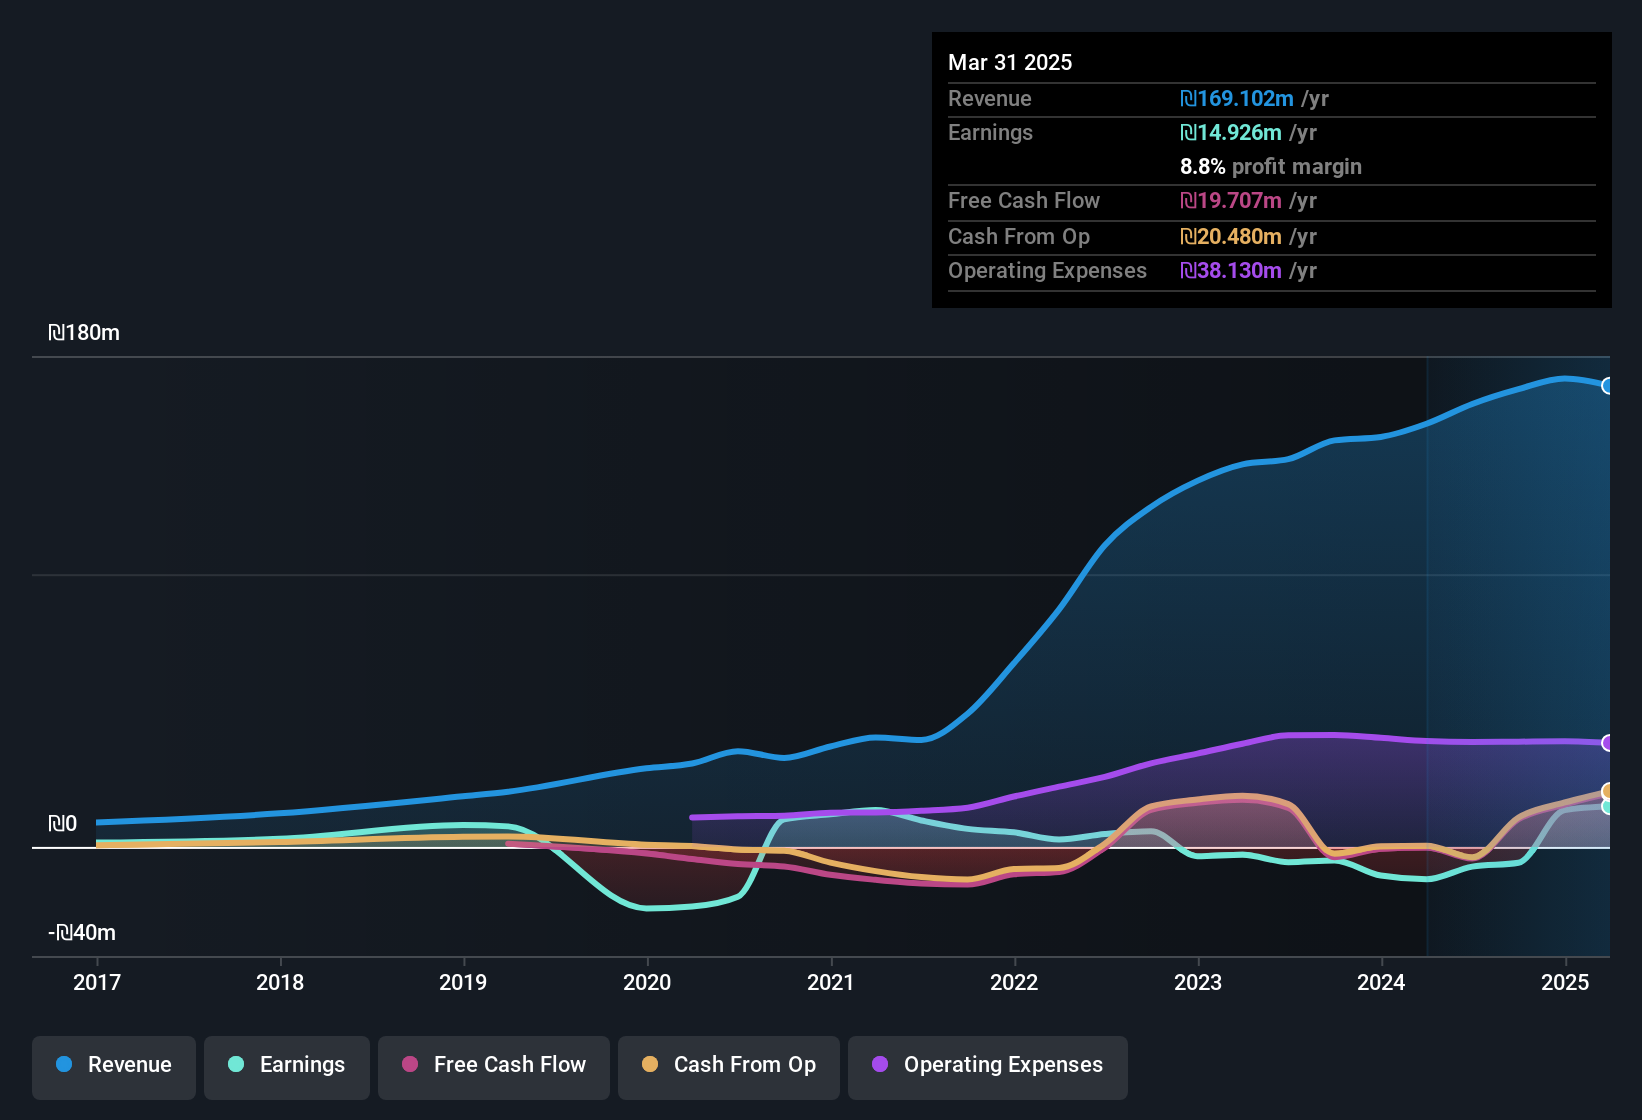Click the 2020 x-axis label

point(647,983)
